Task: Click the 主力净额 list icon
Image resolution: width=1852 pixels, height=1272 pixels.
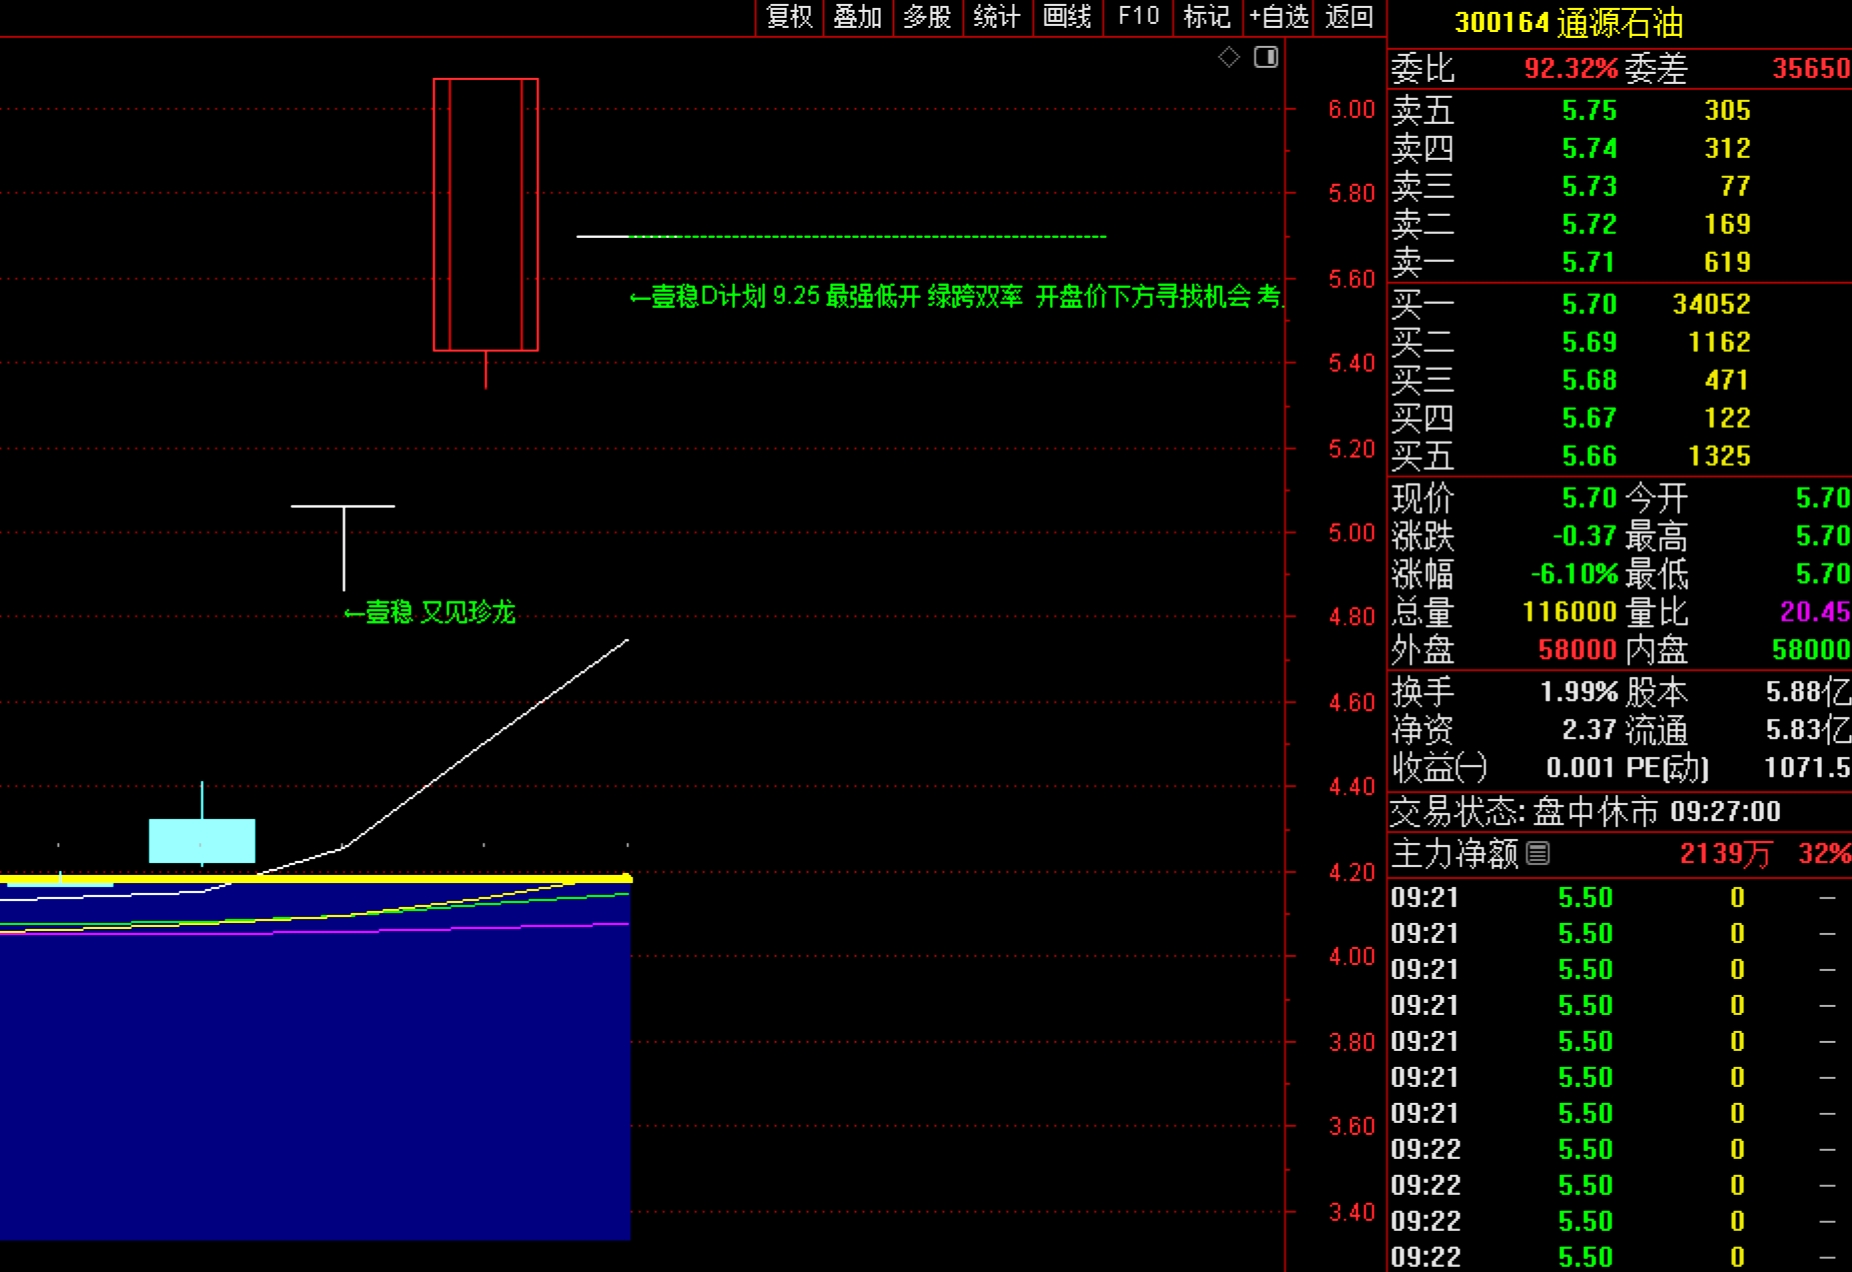Action: (x=1538, y=853)
